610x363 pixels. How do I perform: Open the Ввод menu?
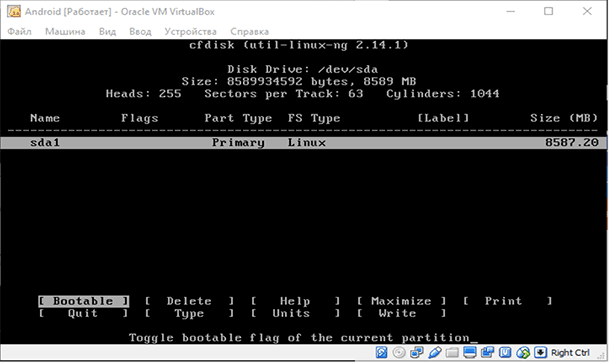pos(140,32)
